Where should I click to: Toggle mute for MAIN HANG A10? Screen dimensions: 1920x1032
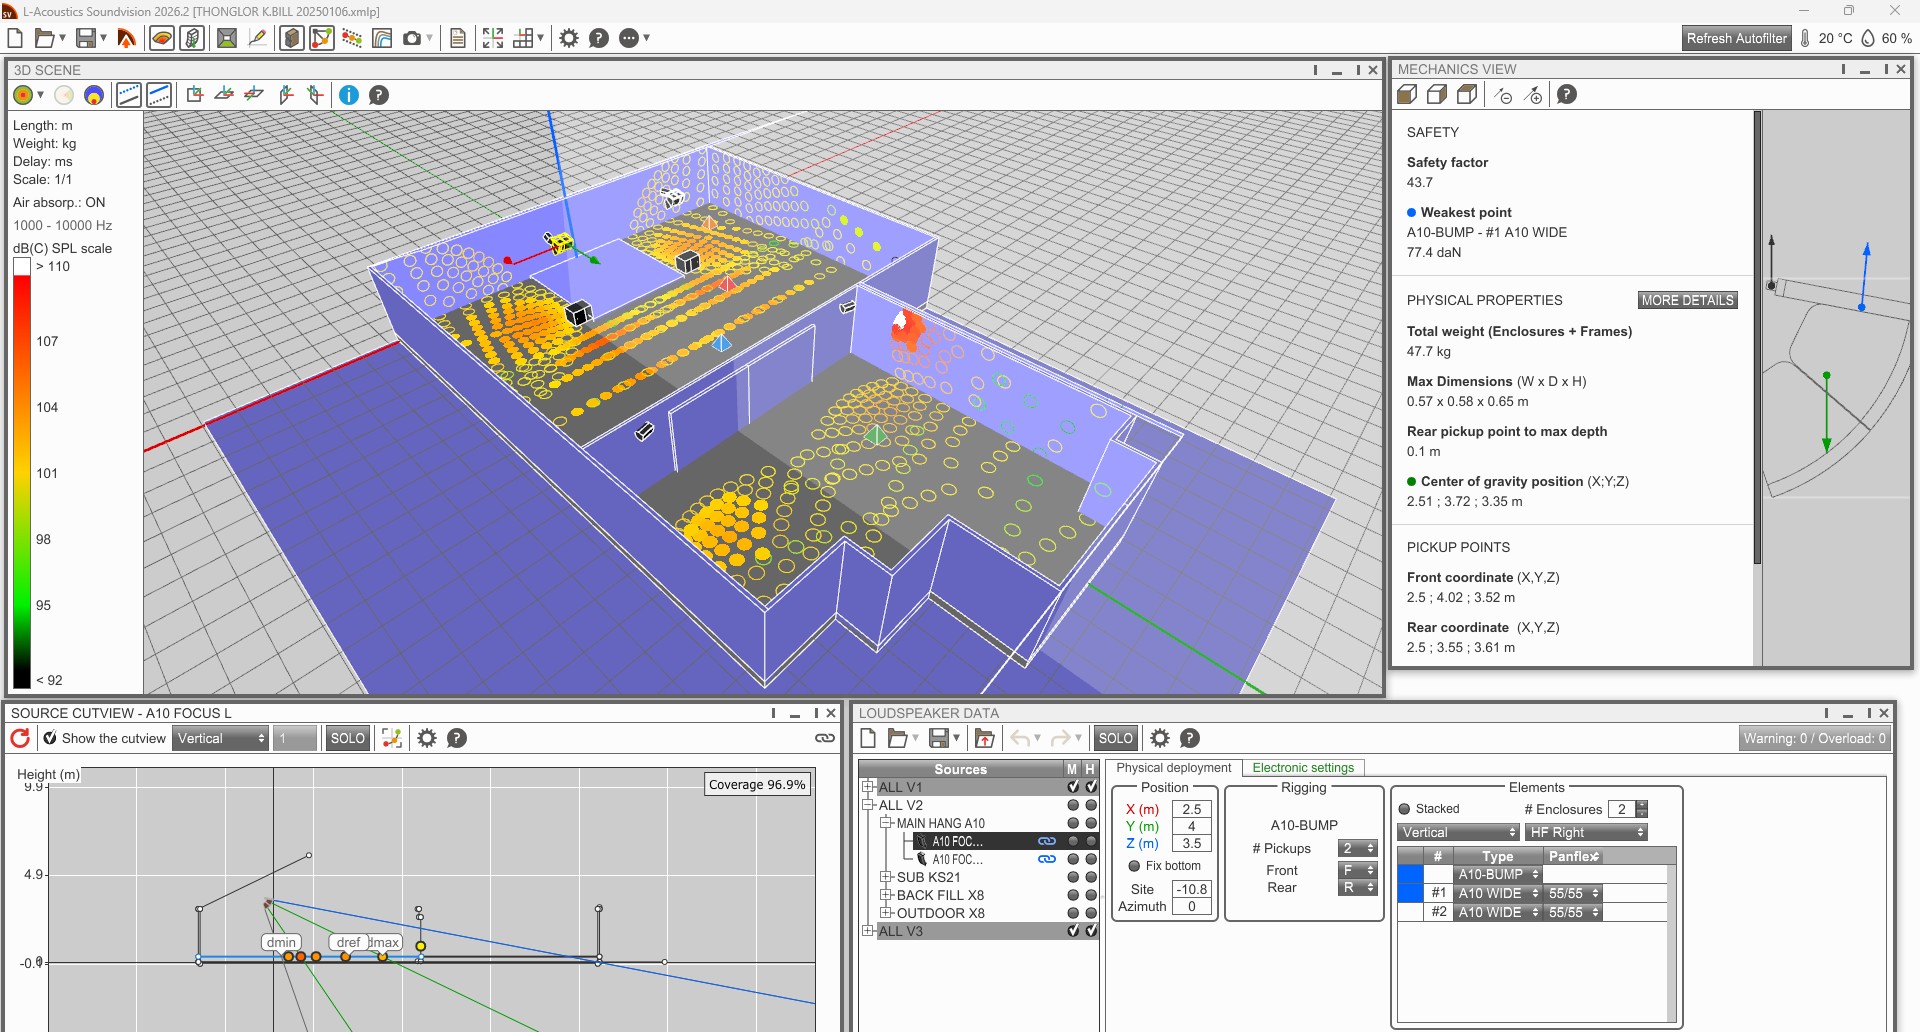[x=1073, y=823]
